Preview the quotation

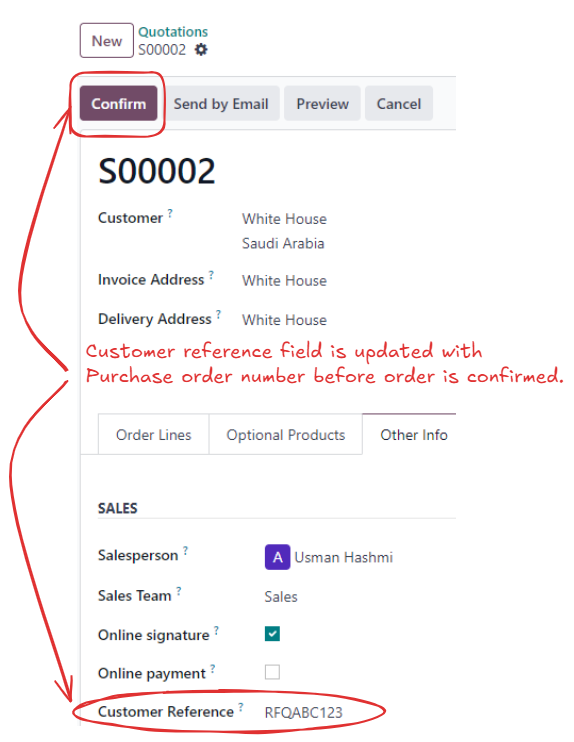pos(322,104)
